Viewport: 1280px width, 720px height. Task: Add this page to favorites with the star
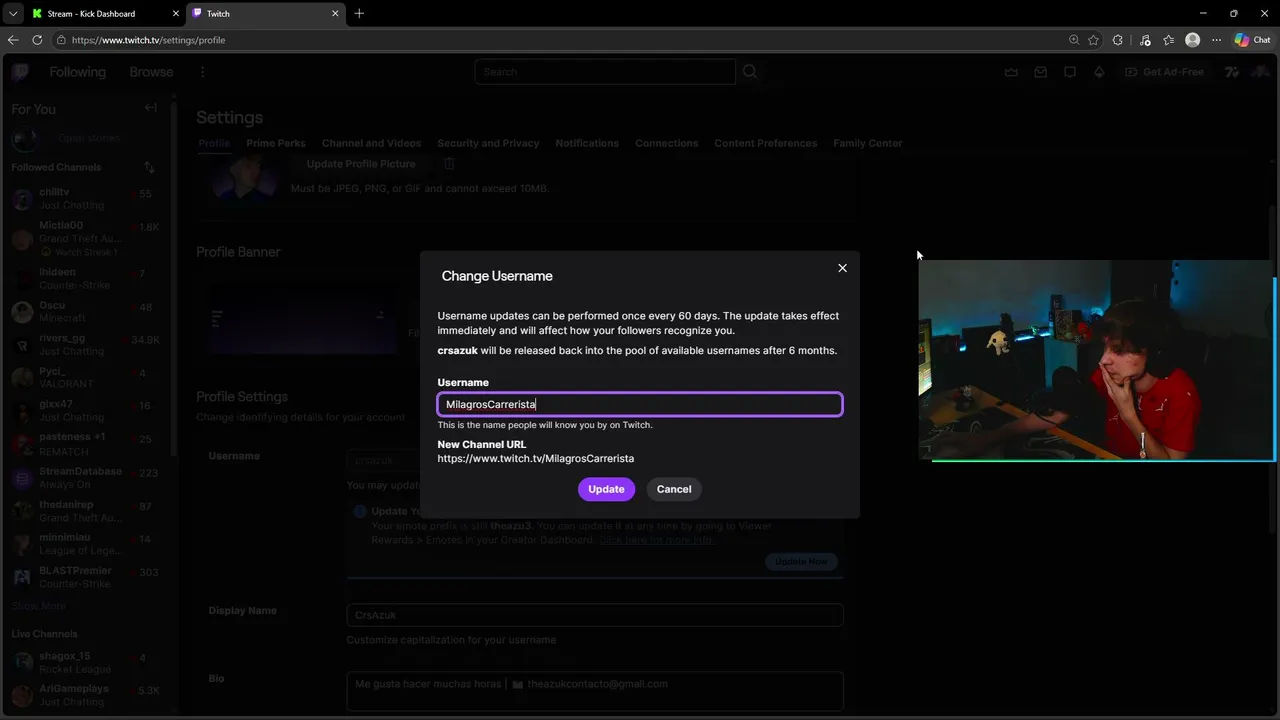tap(1094, 40)
